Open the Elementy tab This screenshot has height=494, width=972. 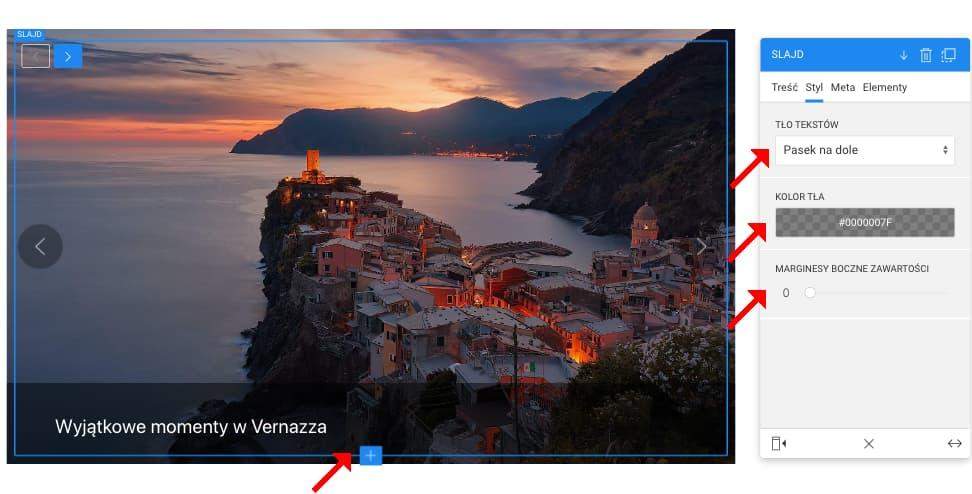point(885,87)
